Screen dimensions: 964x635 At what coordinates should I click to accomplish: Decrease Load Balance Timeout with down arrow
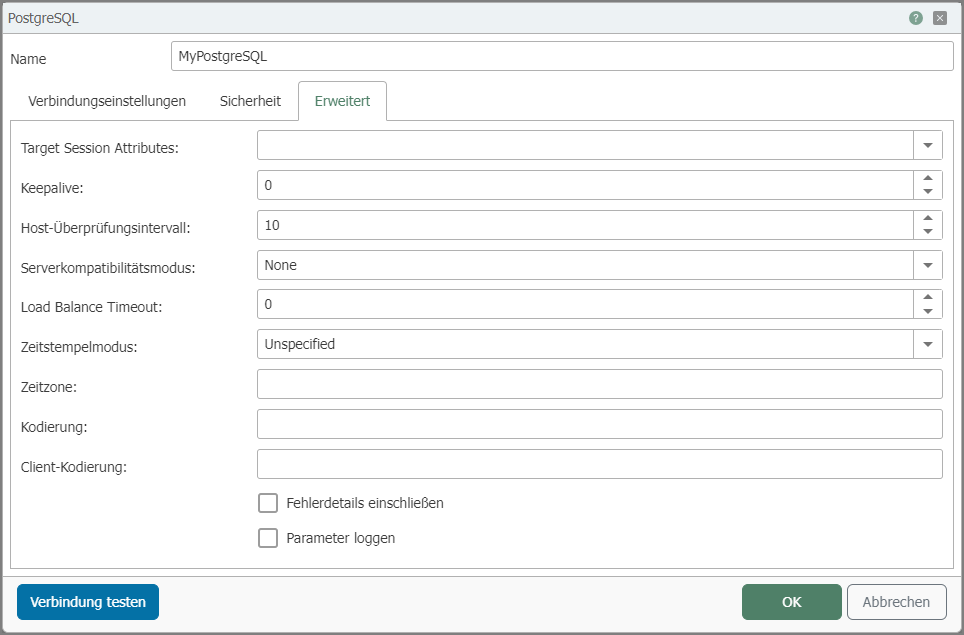(x=928, y=312)
